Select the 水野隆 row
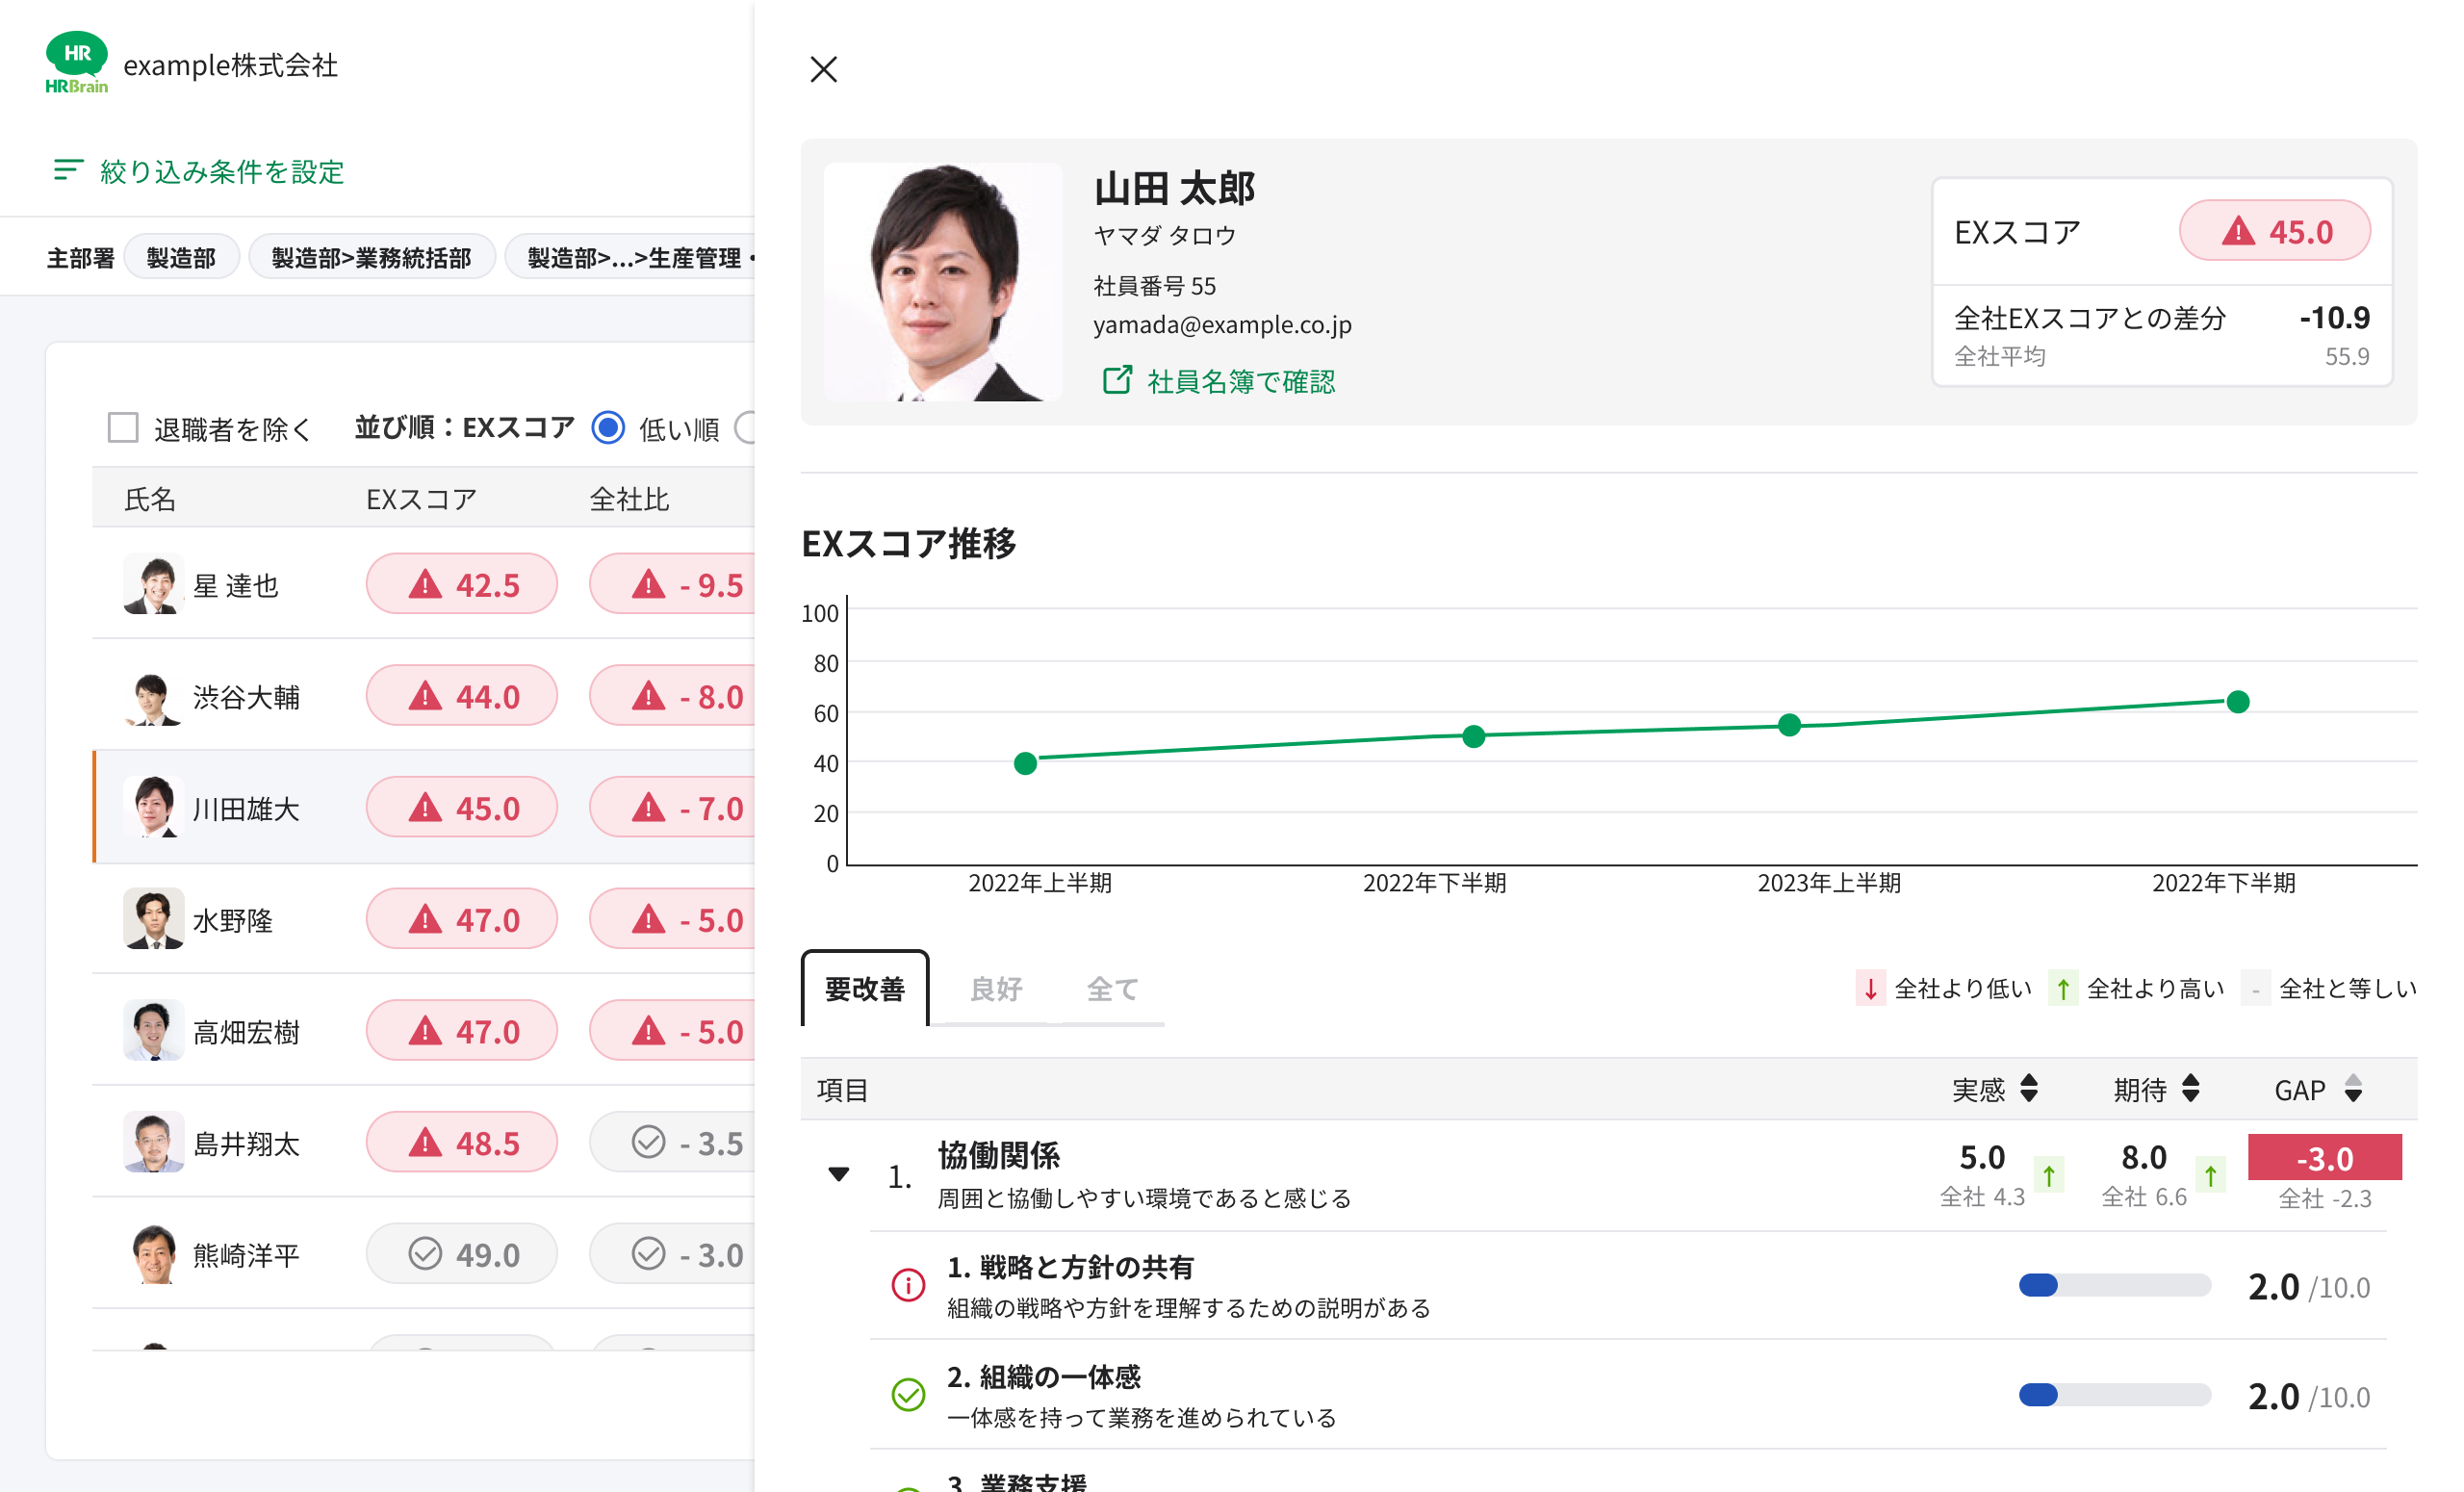 [x=423, y=919]
